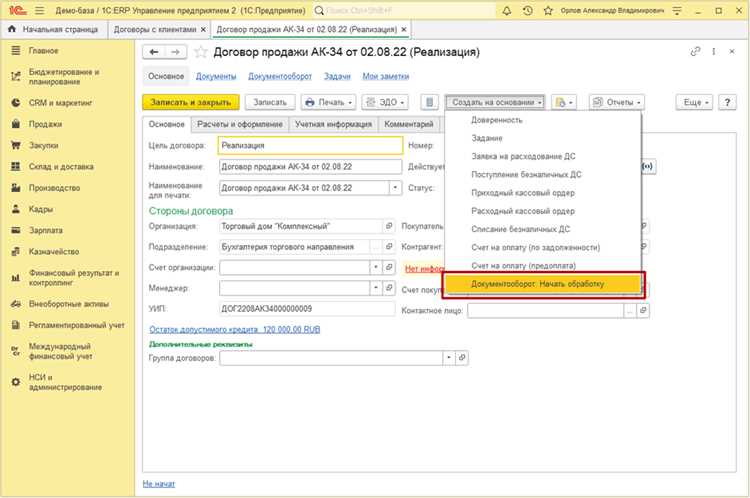Open Задачи link in form navigation
Viewport: 750px width, 498px height.
click(337, 76)
